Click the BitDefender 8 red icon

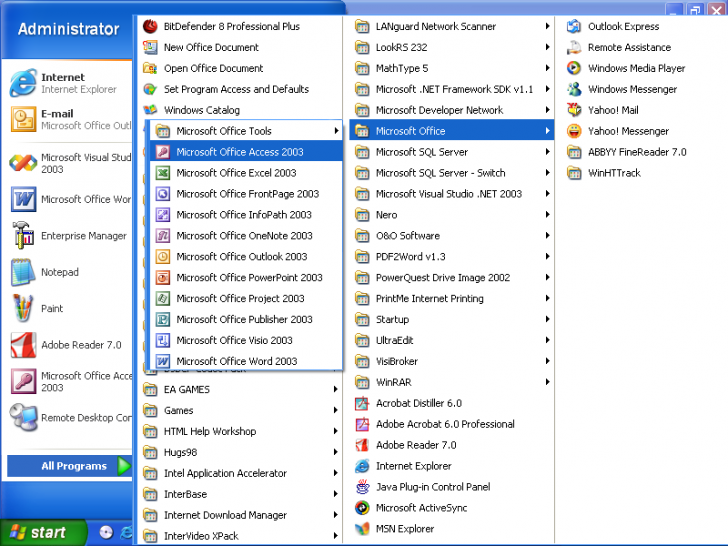click(150, 26)
